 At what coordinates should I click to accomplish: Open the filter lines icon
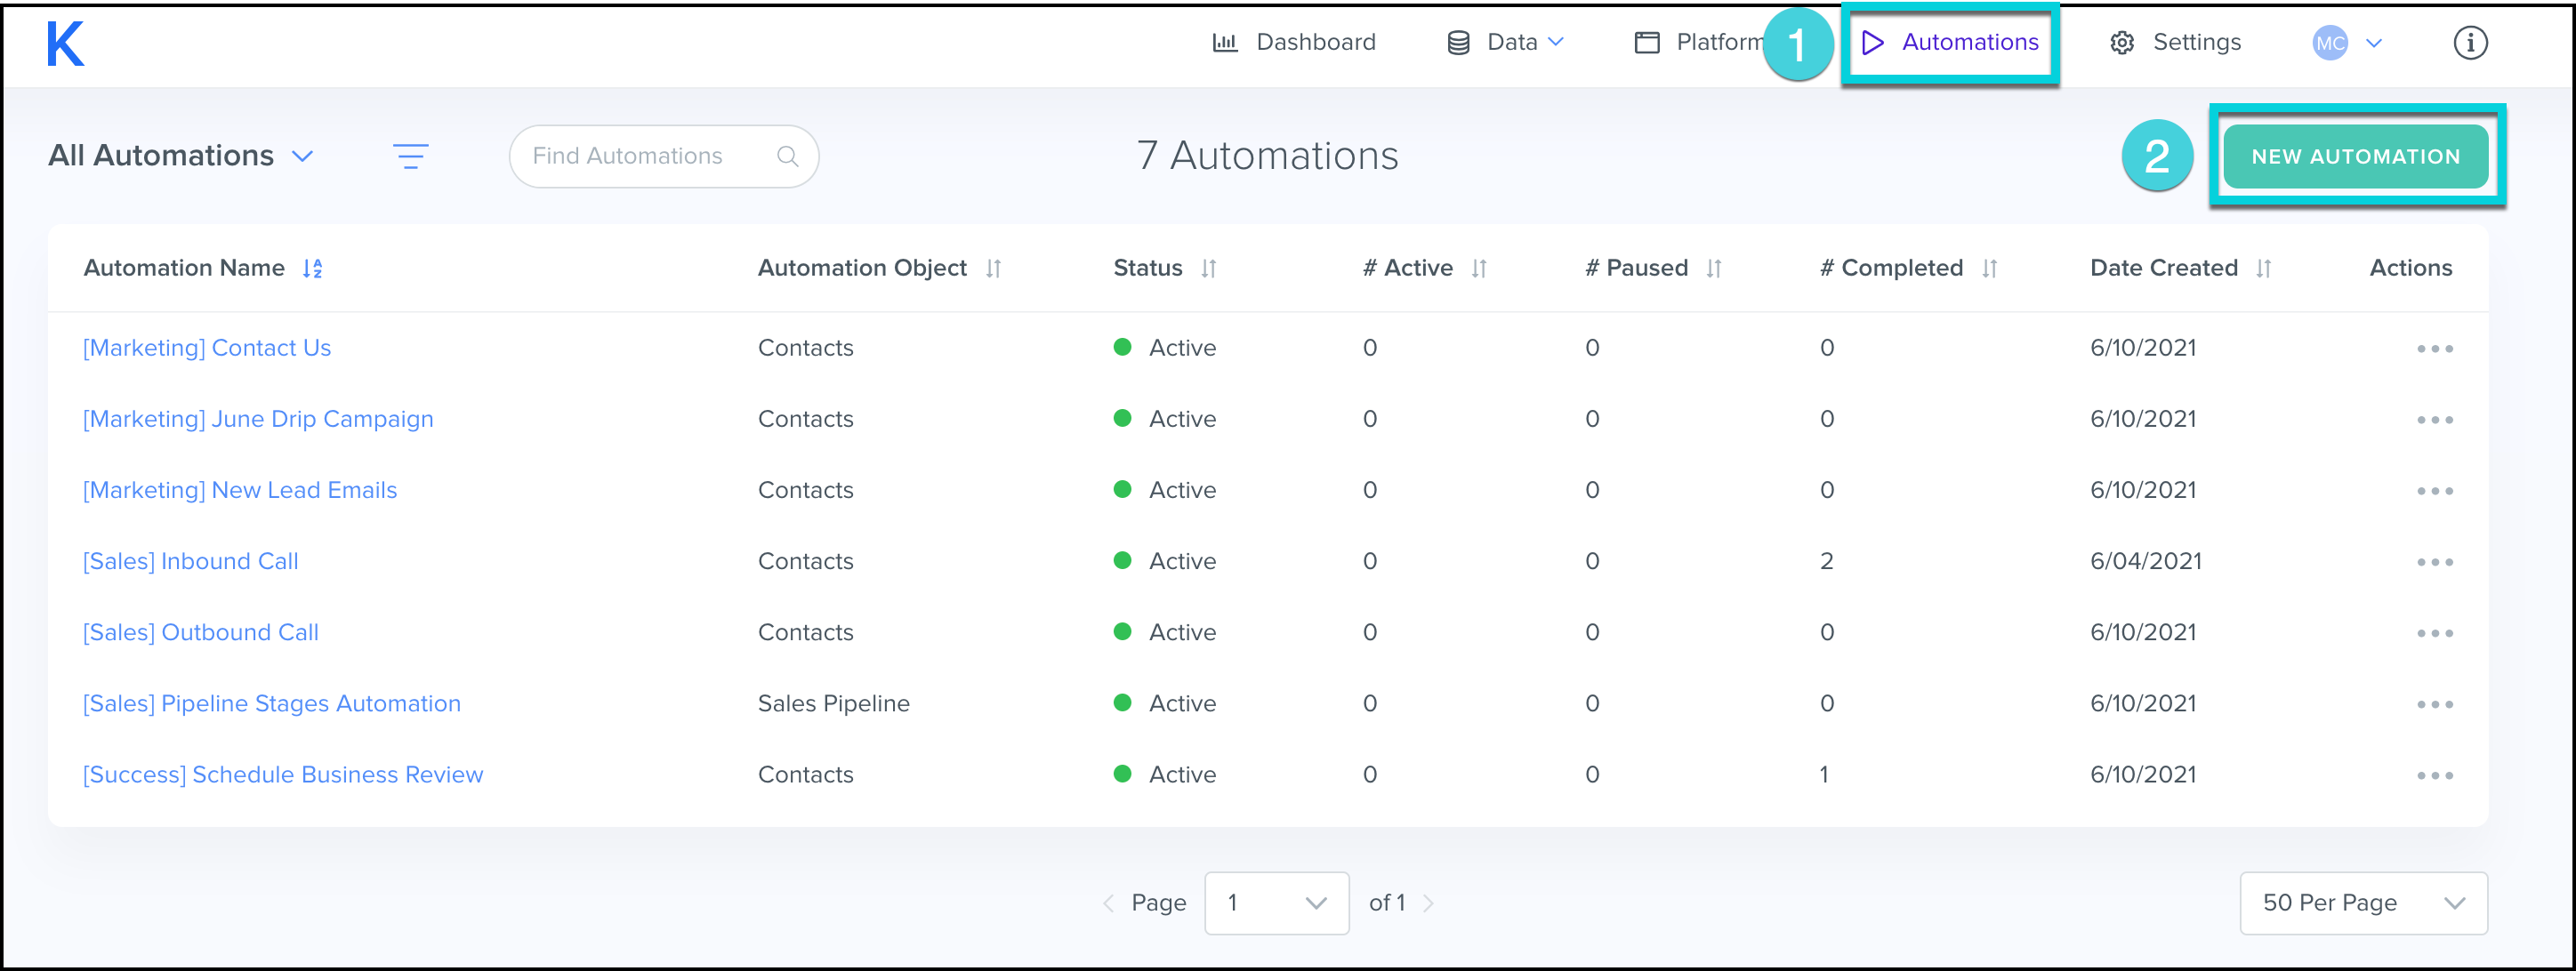pyautogui.click(x=410, y=156)
